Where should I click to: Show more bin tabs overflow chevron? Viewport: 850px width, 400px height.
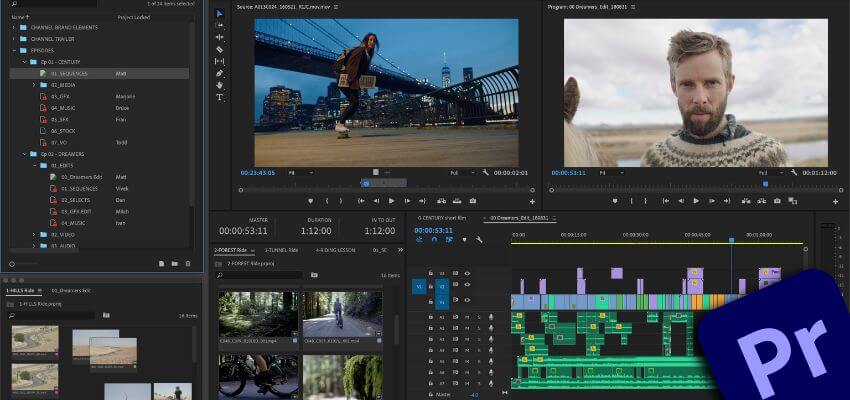coord(401,250)
